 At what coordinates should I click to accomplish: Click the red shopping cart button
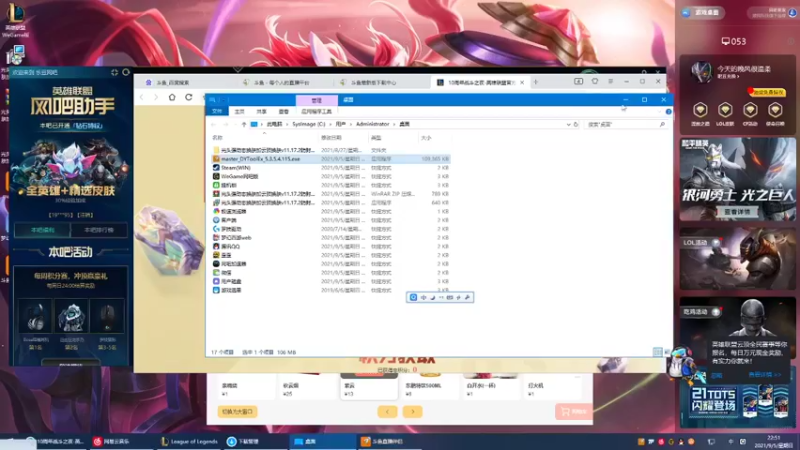tap(573, 412)
